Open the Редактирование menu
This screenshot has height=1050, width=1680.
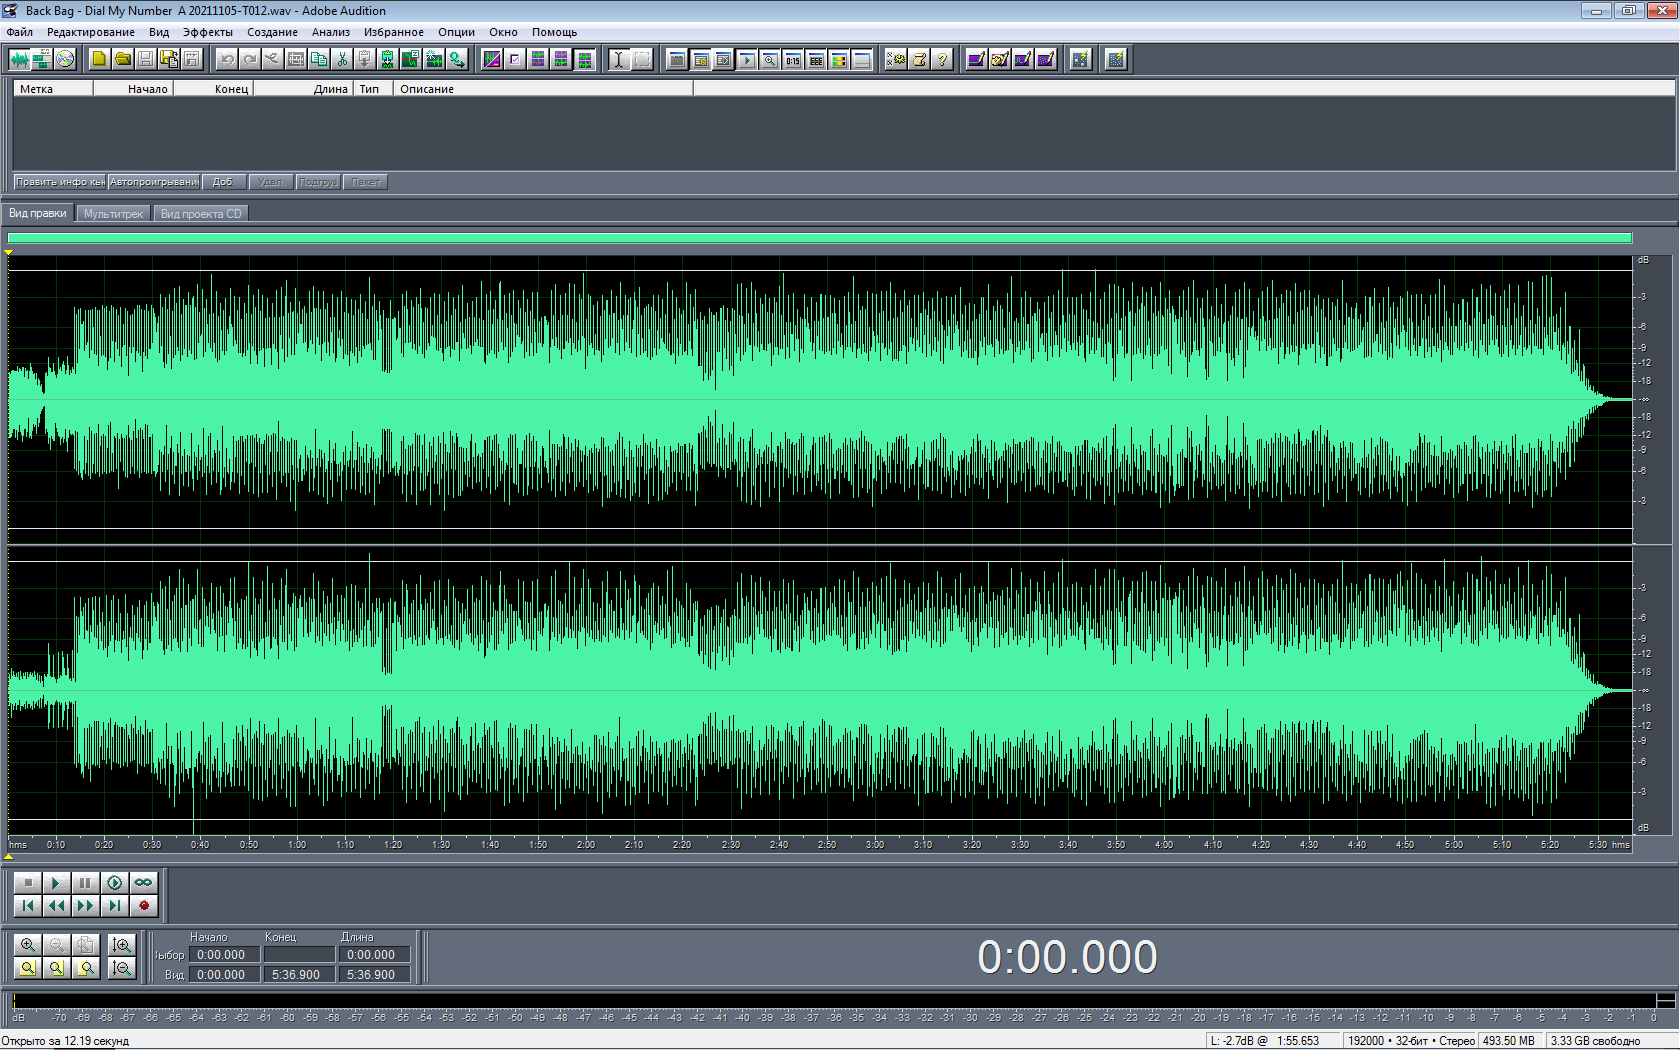click(91, 32)
